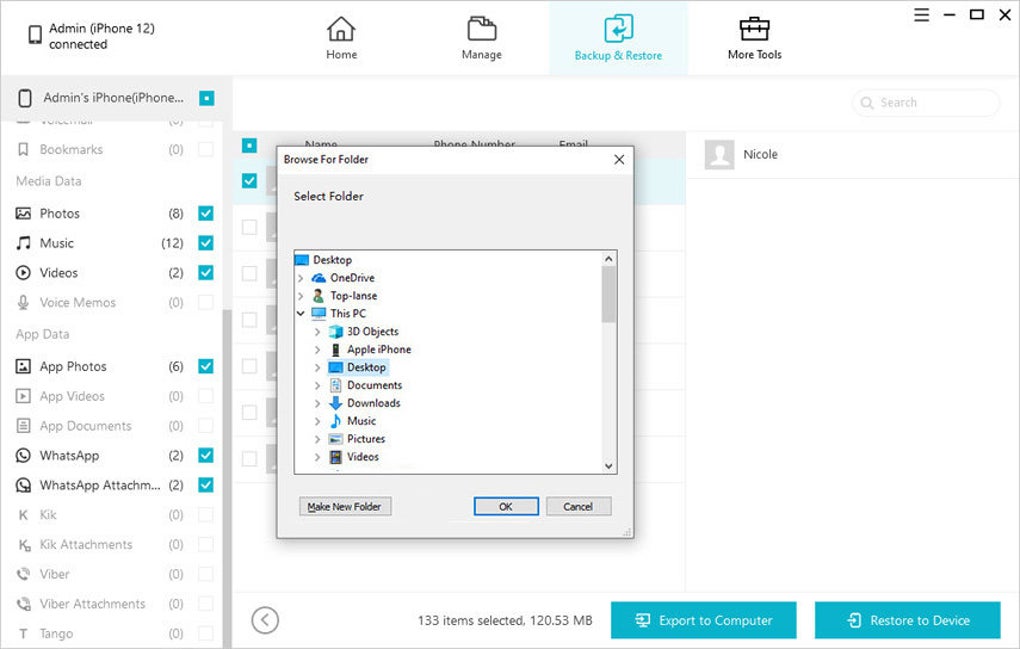Select the Backup & Restore icon
The image size is (1020, 649).
(x=618, y=29)
